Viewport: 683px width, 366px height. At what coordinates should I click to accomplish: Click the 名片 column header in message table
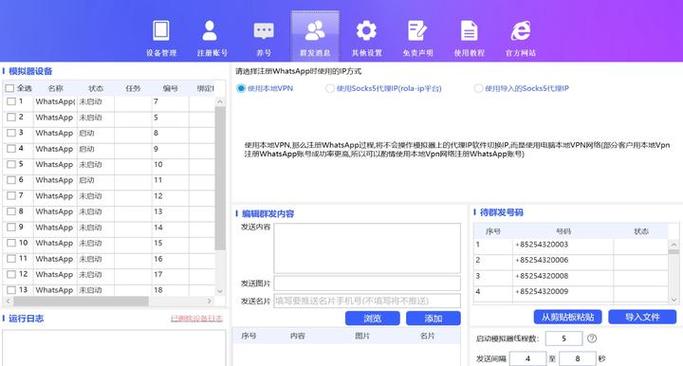click(427, 336)
